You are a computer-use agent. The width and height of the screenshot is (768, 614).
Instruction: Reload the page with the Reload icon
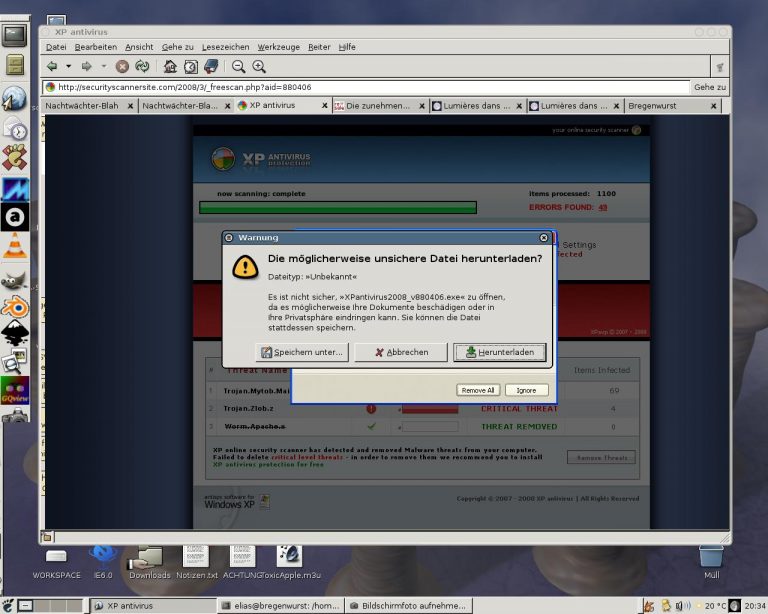click(x=142, y=66)
